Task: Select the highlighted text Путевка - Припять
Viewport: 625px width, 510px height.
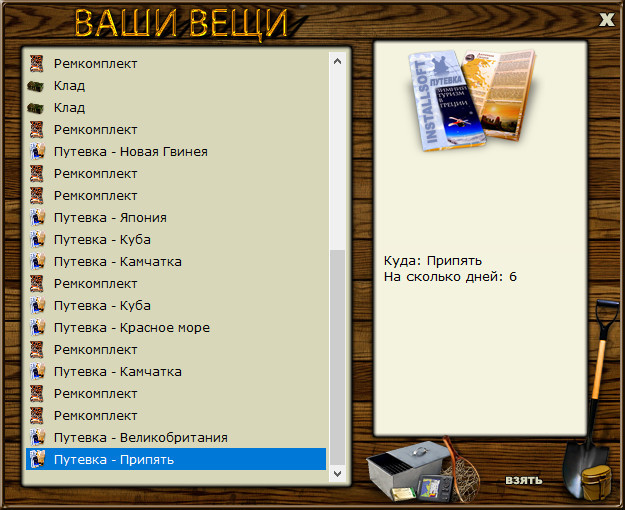Action: (x=114, y=460)
